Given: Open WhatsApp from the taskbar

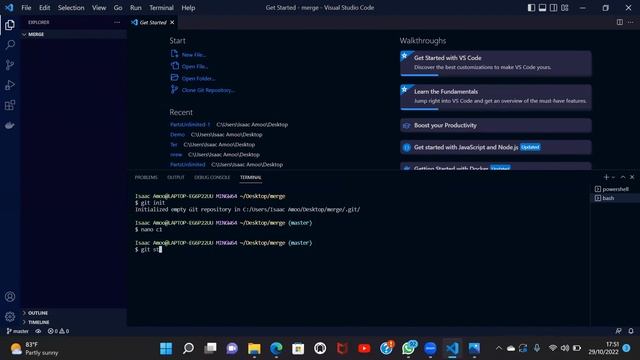Looking at the screenshot, I should point(408,348).
